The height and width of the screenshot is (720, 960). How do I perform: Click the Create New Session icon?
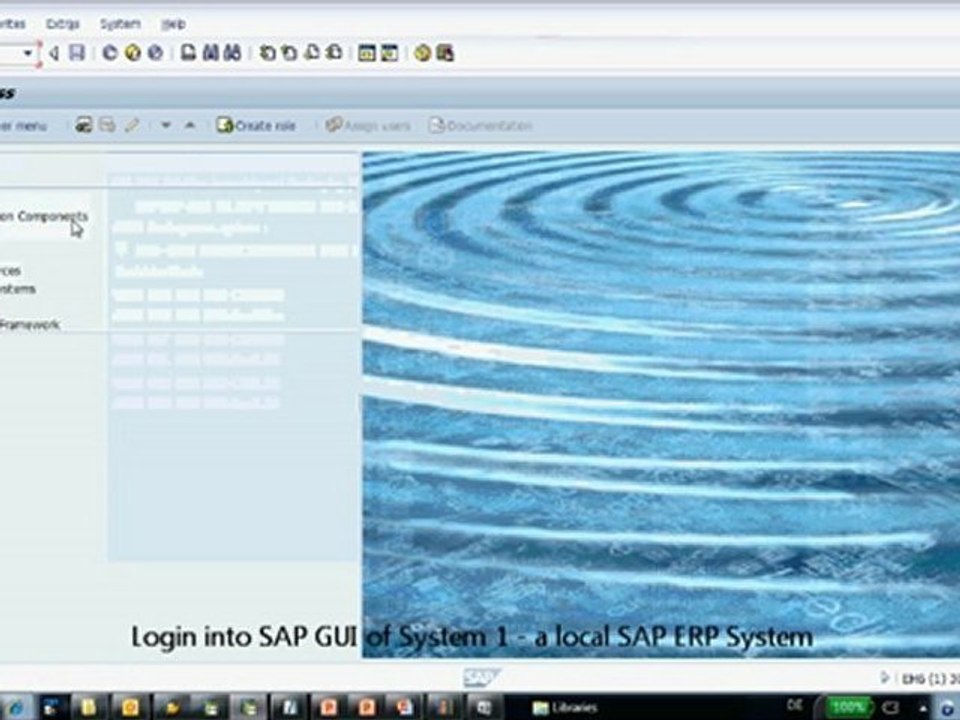tap(367, 53)
